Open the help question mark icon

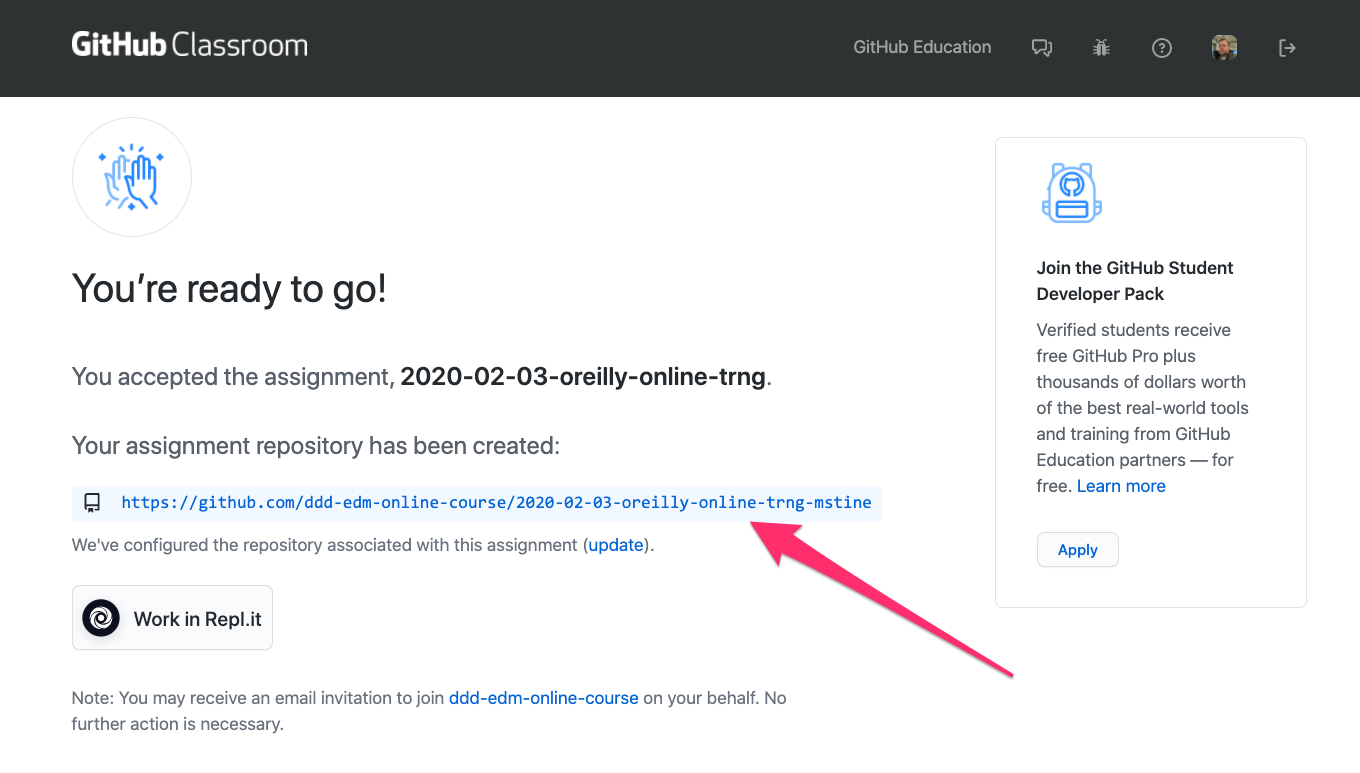(1162, 47)
